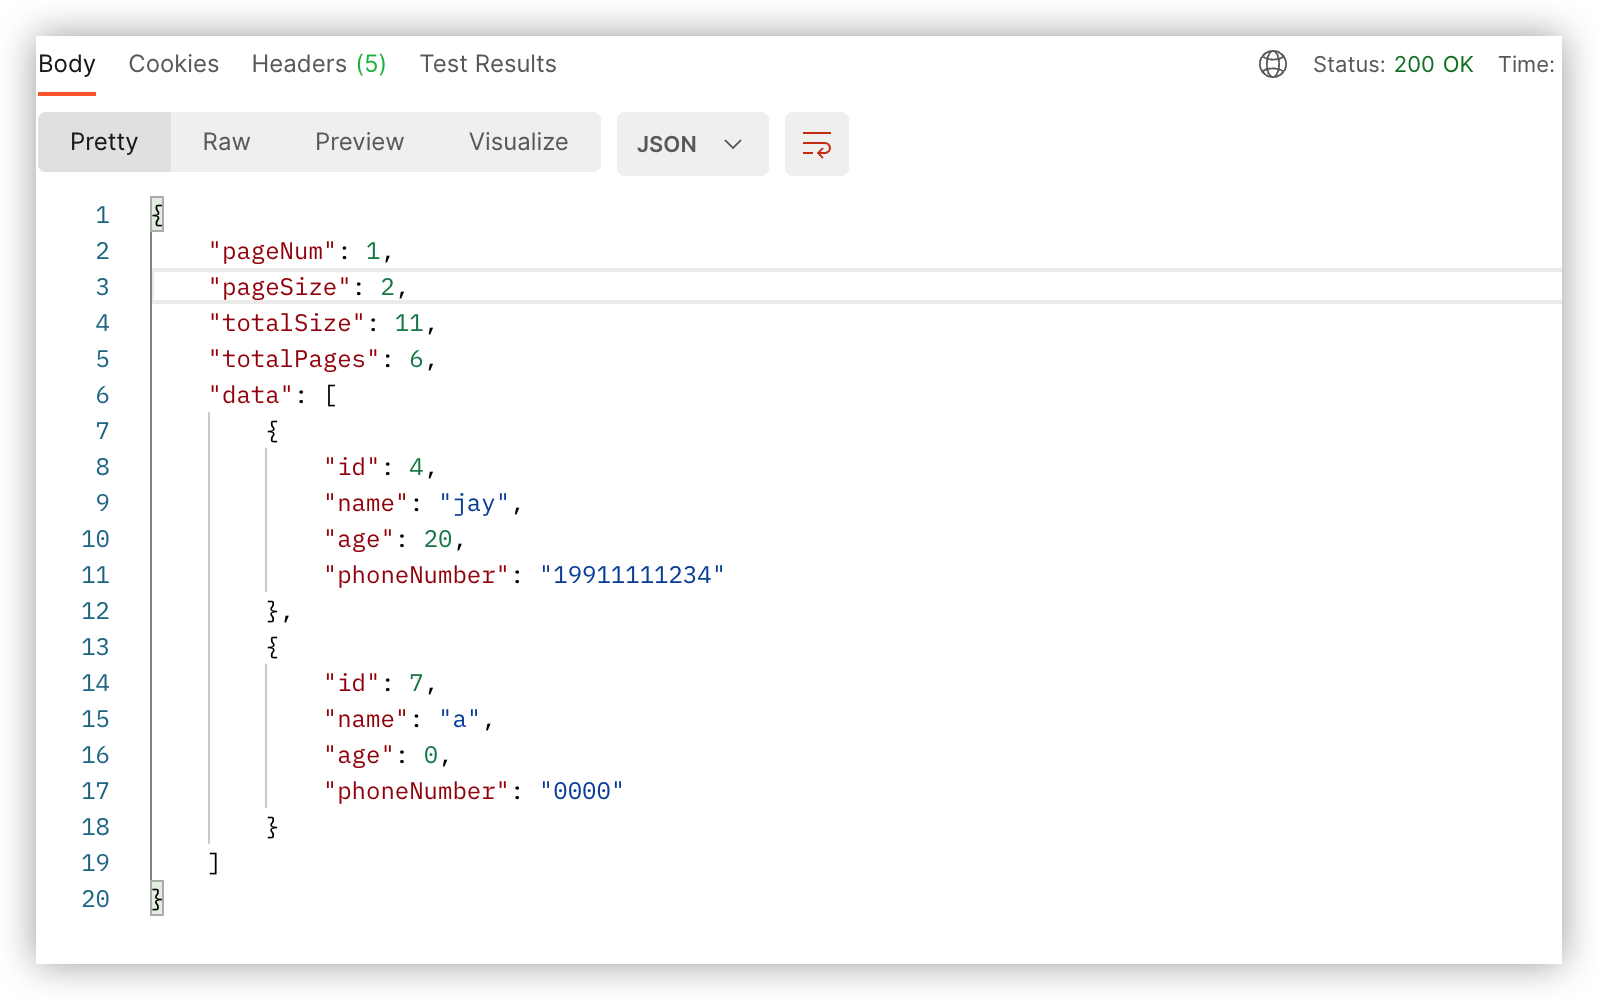The height and width of the screenshot is (1000, 1598).
Task: Toggle the word wrap lines icon
Action: [816, 144]
